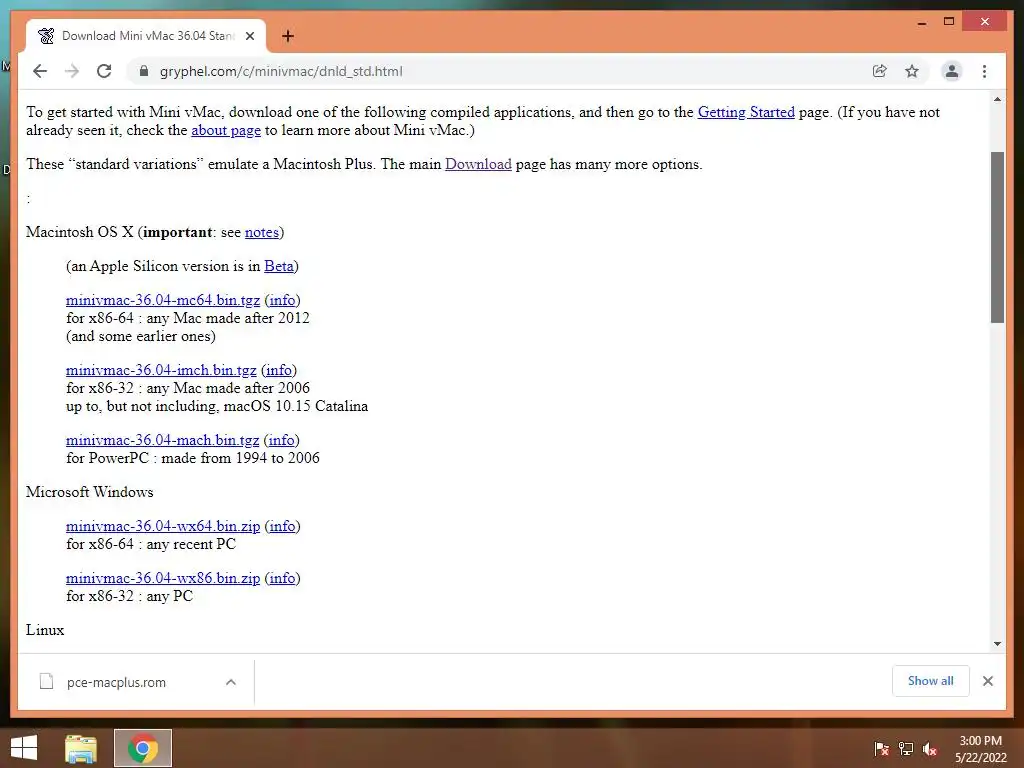Select the 'Linux' heading text
This screenshot has width=1024, height=768.
point(45,630)
